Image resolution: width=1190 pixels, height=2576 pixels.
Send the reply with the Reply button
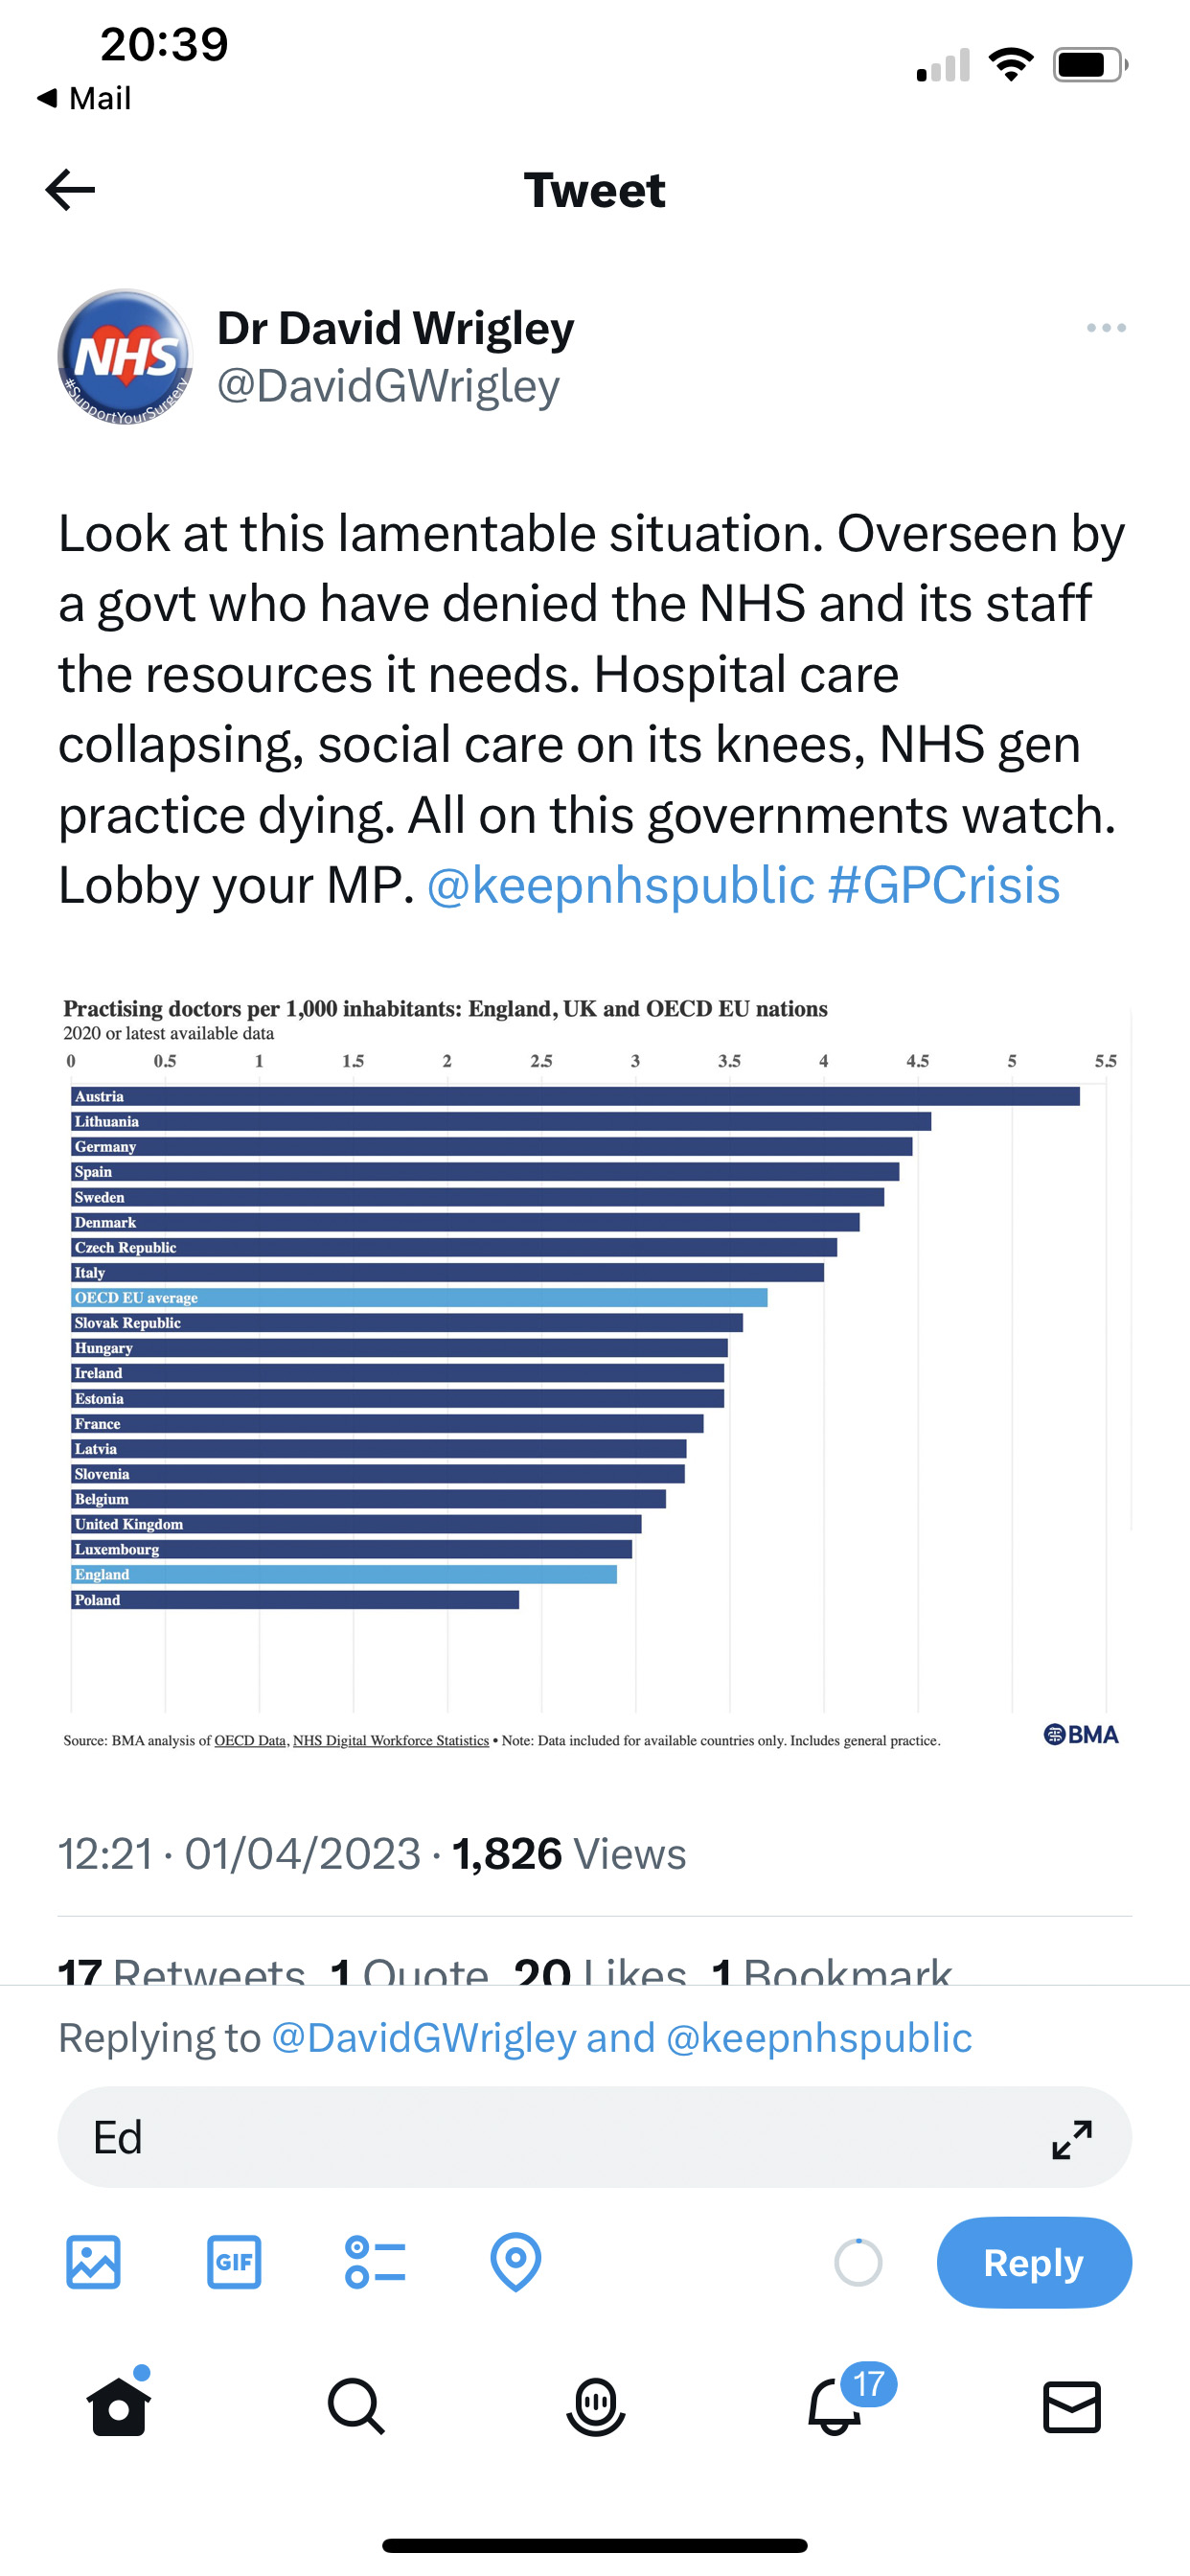[x=1034, y=2262]
